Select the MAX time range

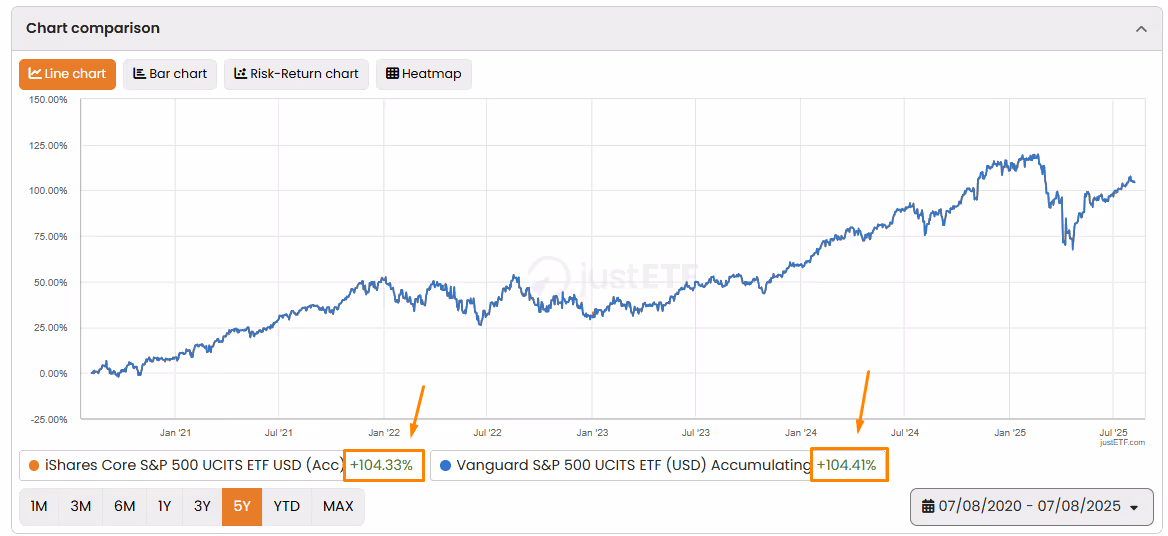(338, 507)
